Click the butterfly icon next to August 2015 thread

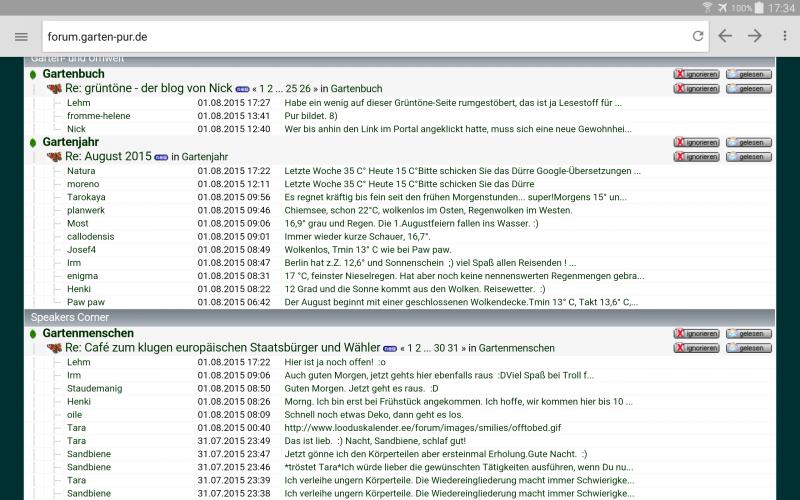[54, 157]
